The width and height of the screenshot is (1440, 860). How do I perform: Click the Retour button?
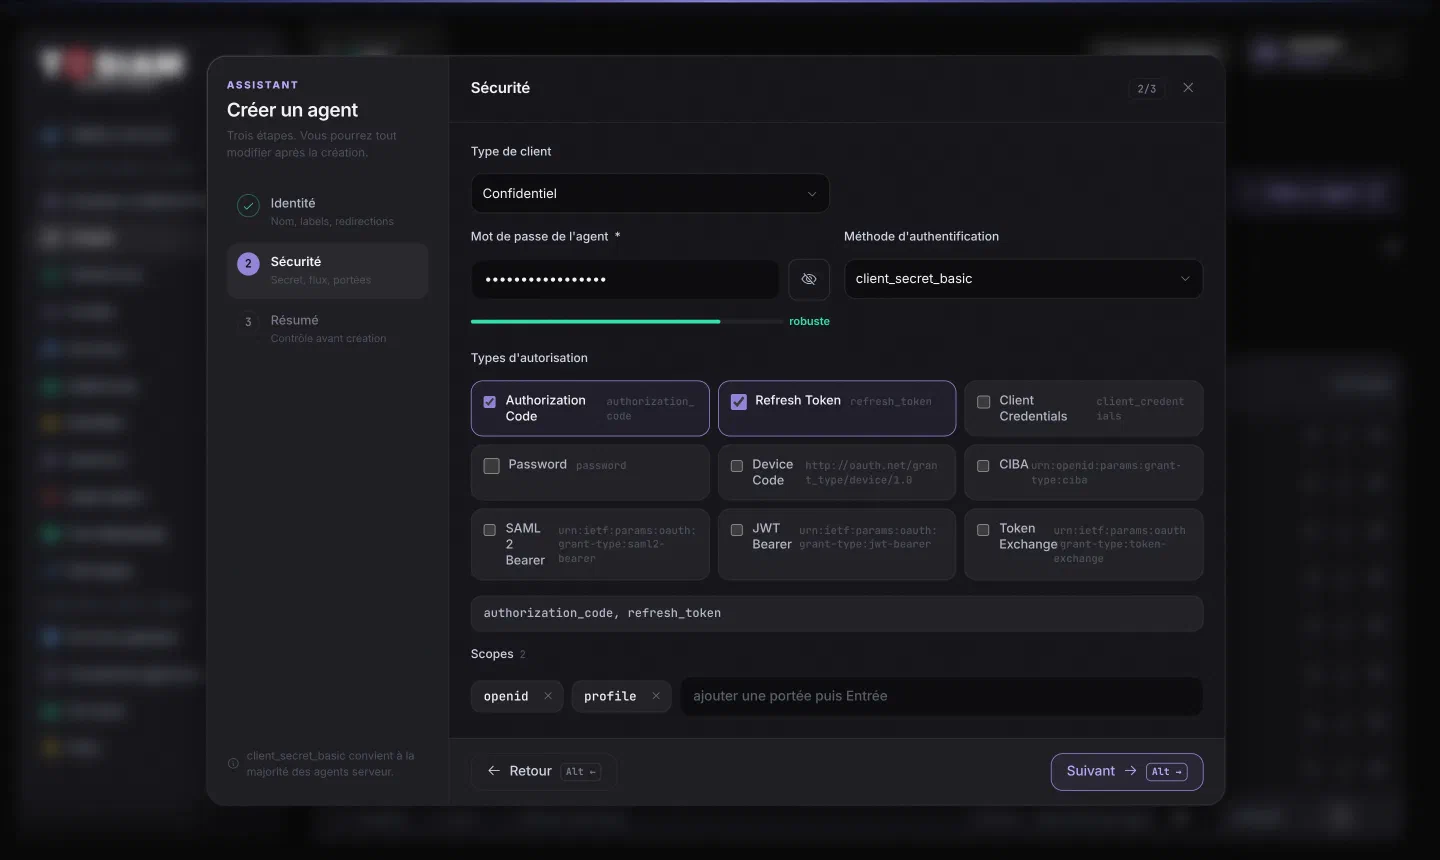pos(543,771)
